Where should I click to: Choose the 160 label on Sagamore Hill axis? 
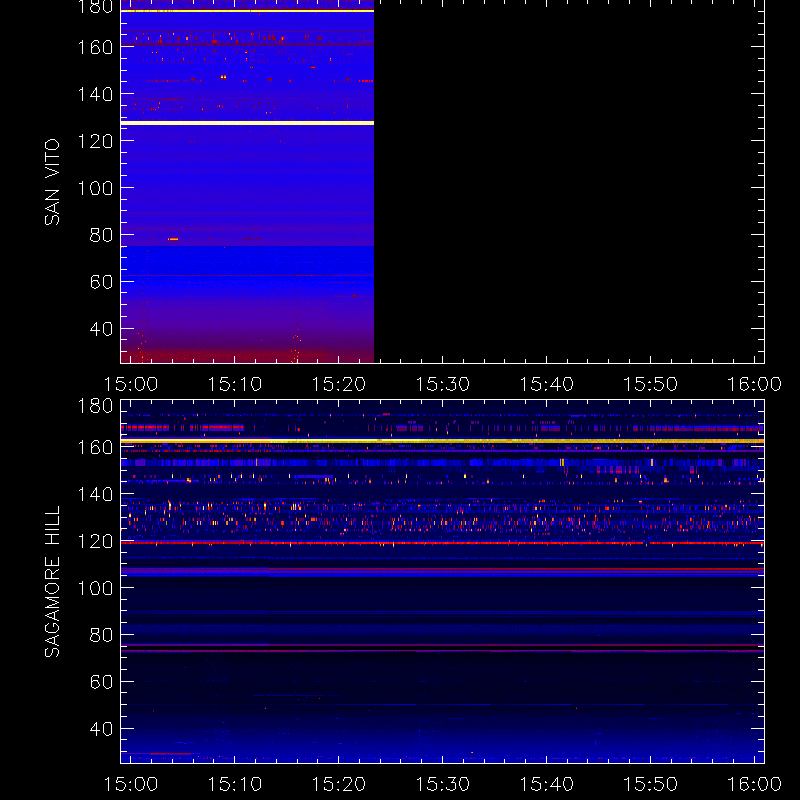coord(95,447)
